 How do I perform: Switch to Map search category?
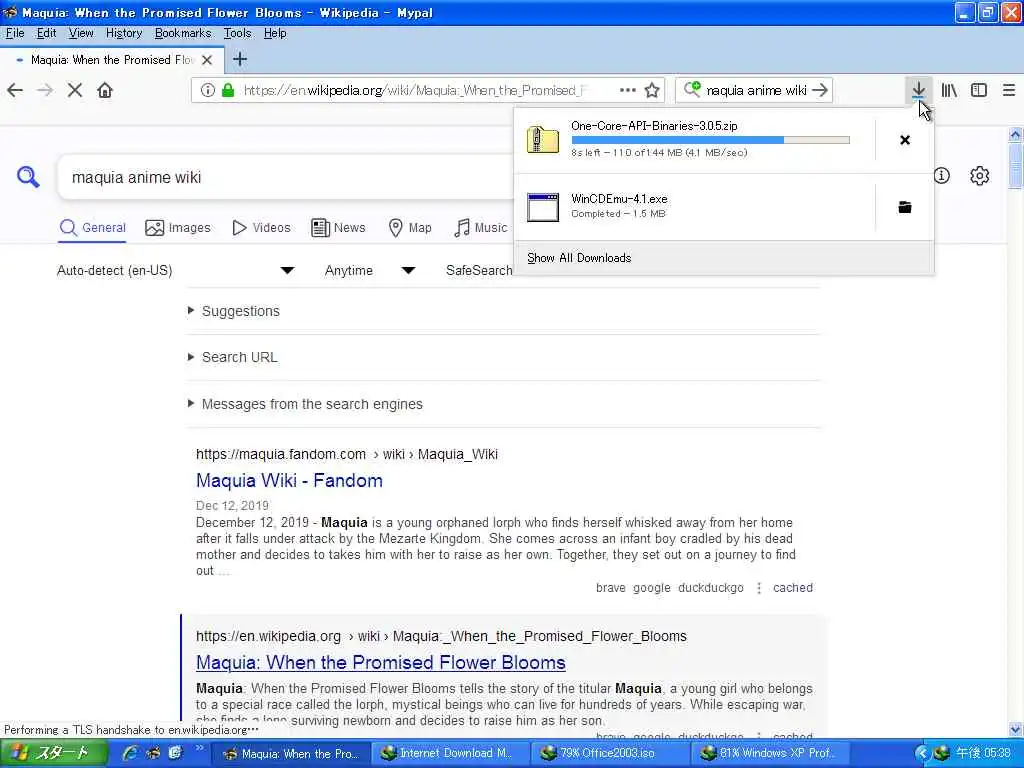click(x=410, y=228)
